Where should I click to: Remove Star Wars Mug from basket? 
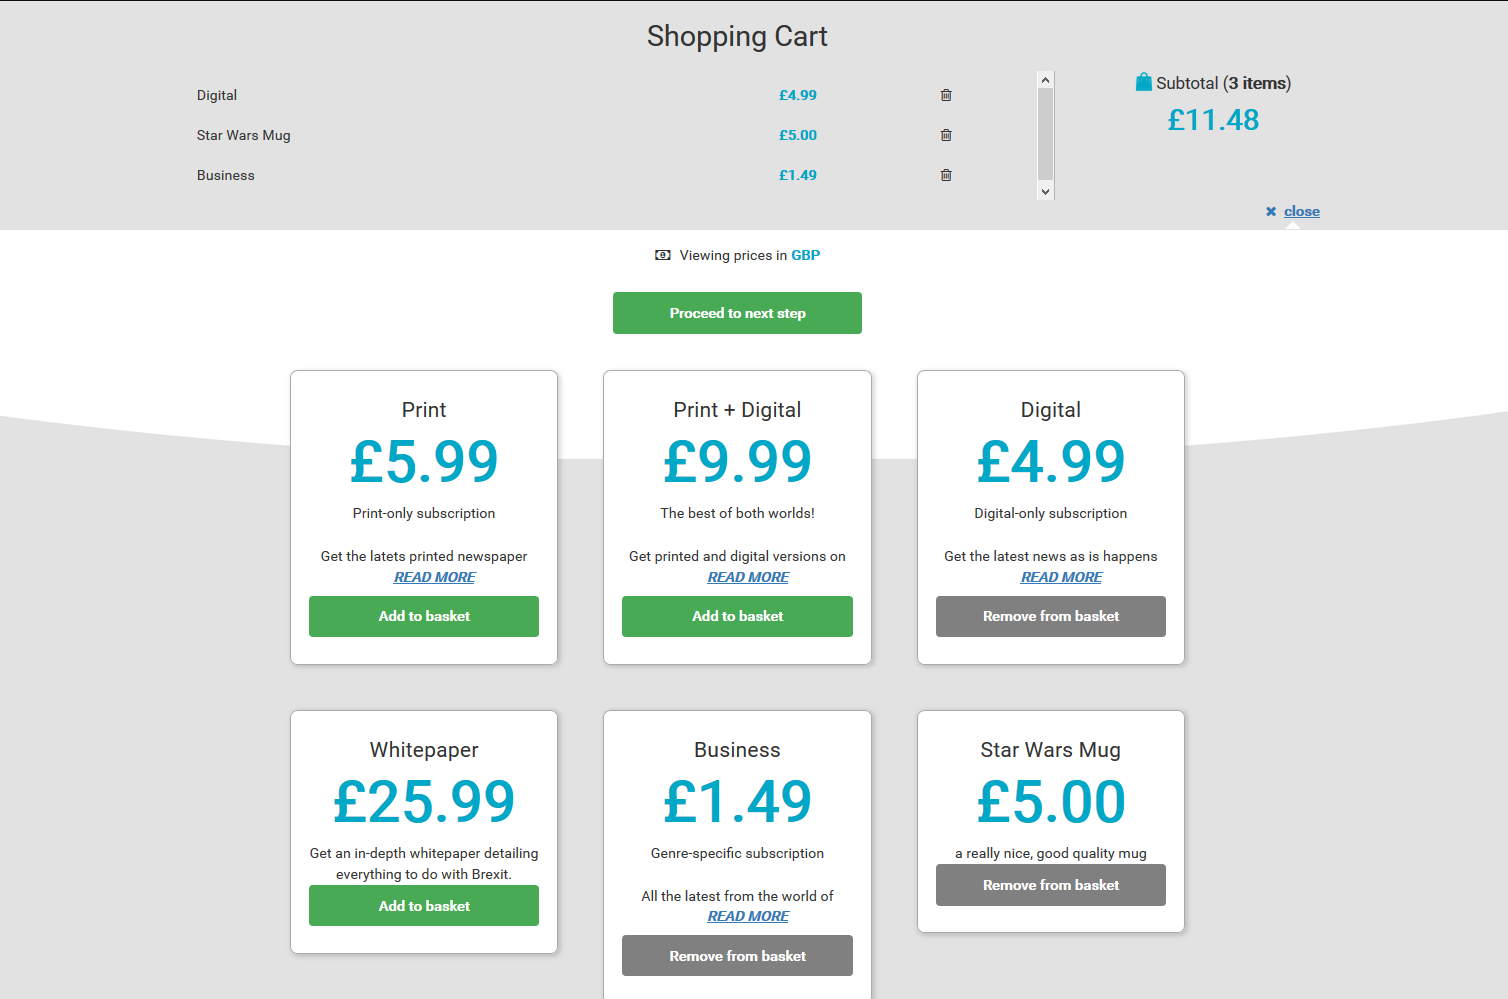tap(1050, 885)
